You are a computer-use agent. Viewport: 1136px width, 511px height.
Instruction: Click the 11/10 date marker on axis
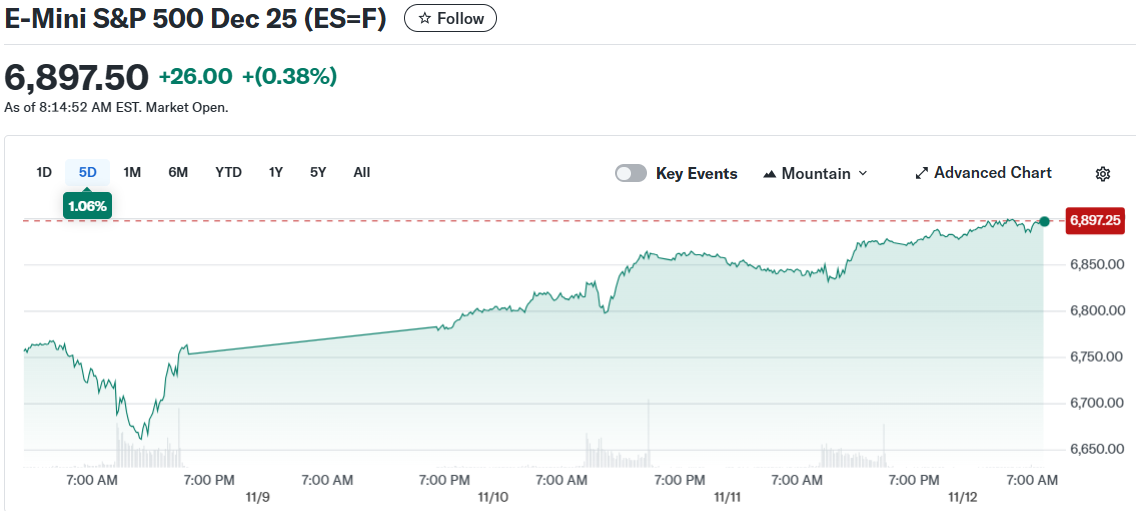click(x=493, y=497)
